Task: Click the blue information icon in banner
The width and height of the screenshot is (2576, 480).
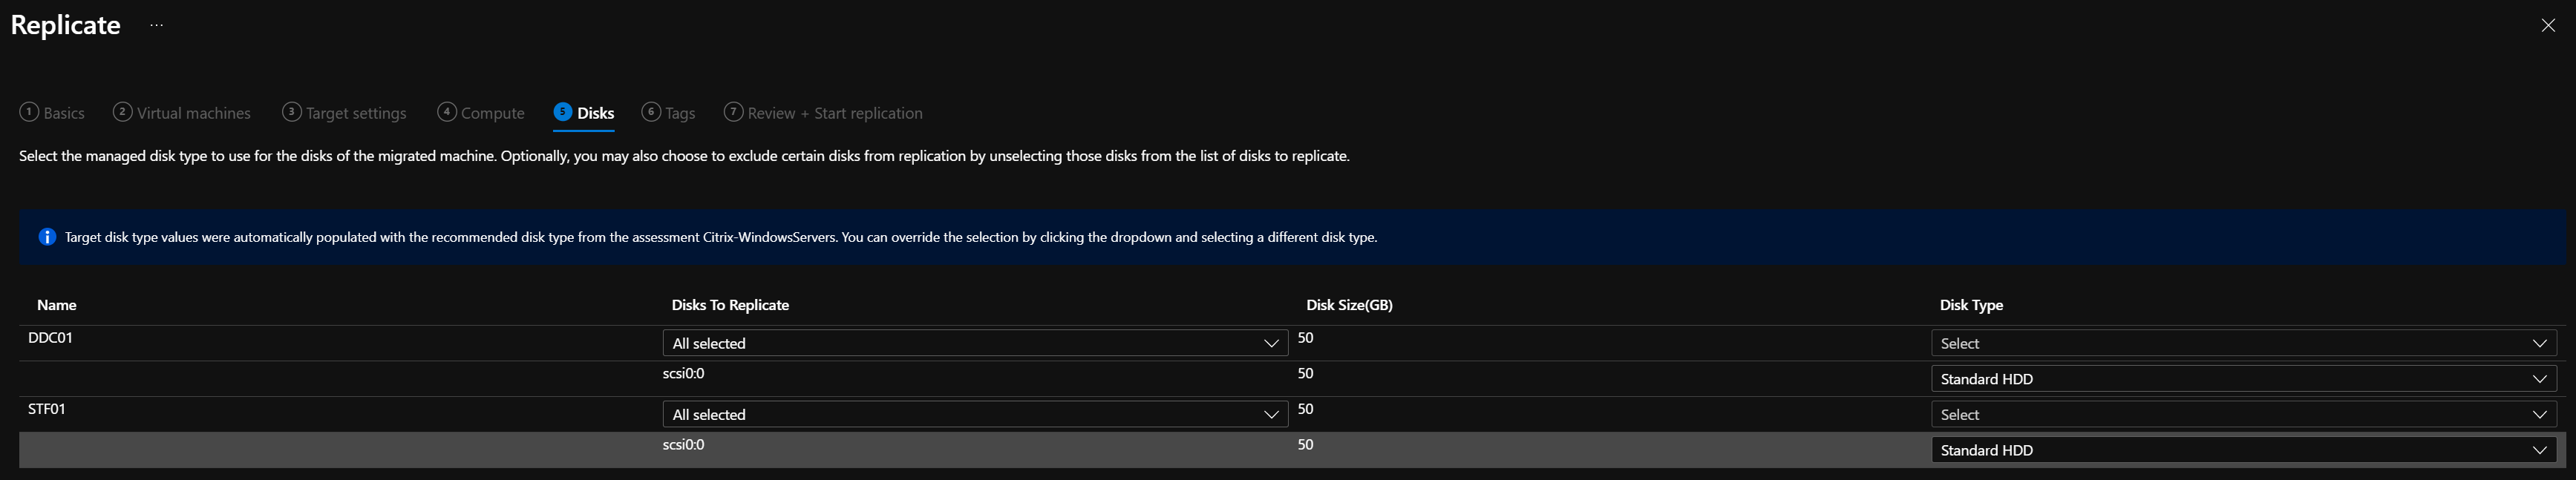Action: (47, 237)
